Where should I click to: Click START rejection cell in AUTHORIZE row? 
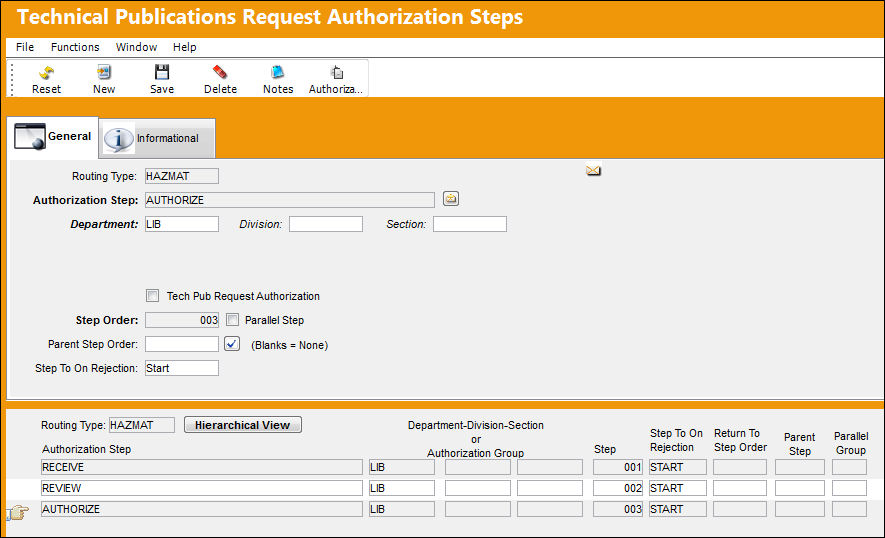coord(677,509)
